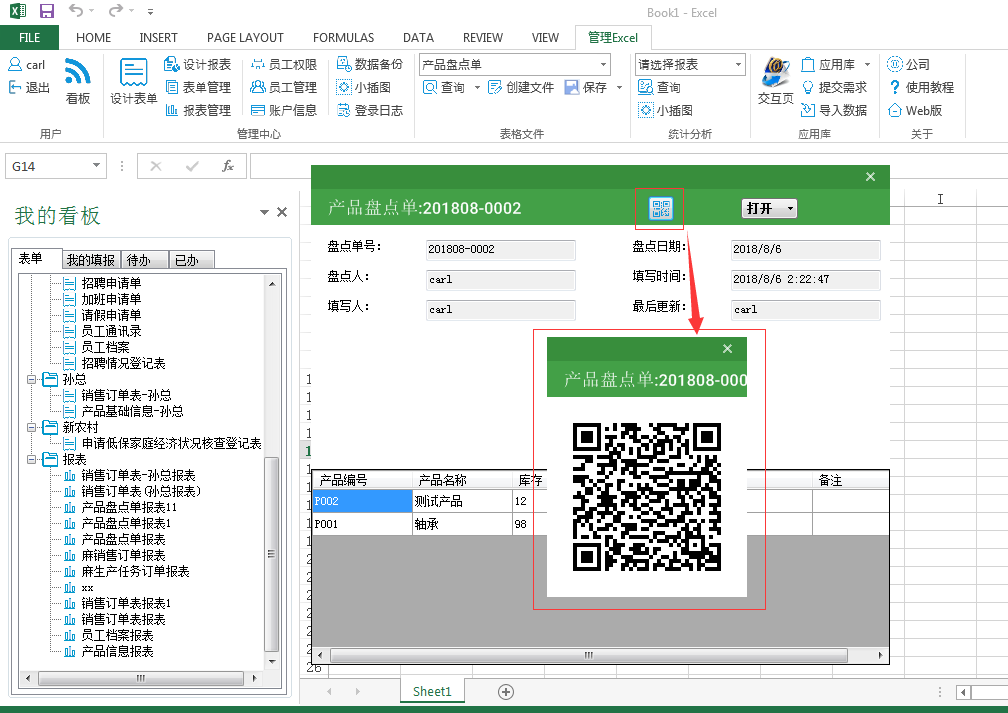Select the 我的填报 tab
1008x713 pixels.
tap(91, 260)
